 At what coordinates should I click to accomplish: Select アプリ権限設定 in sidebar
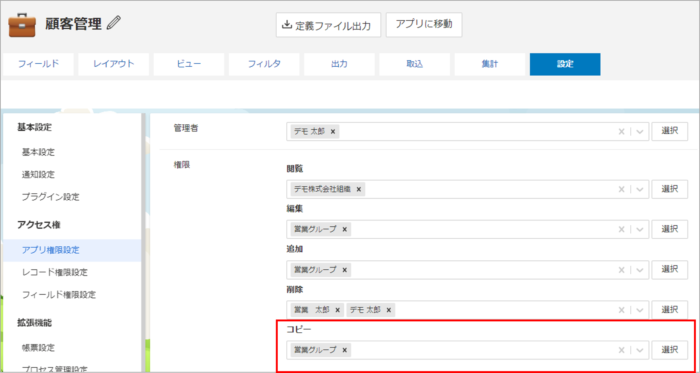(x=50, y=250)
